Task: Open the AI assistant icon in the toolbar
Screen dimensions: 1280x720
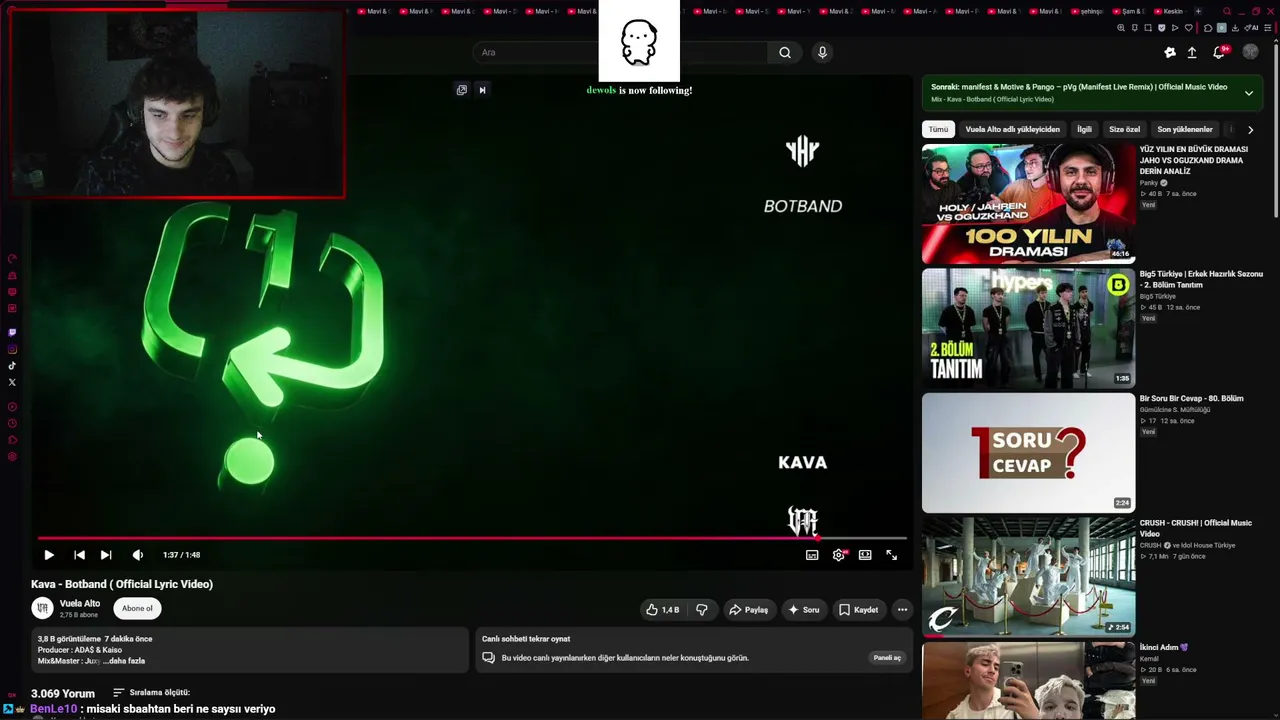Action: (1253, 28)
